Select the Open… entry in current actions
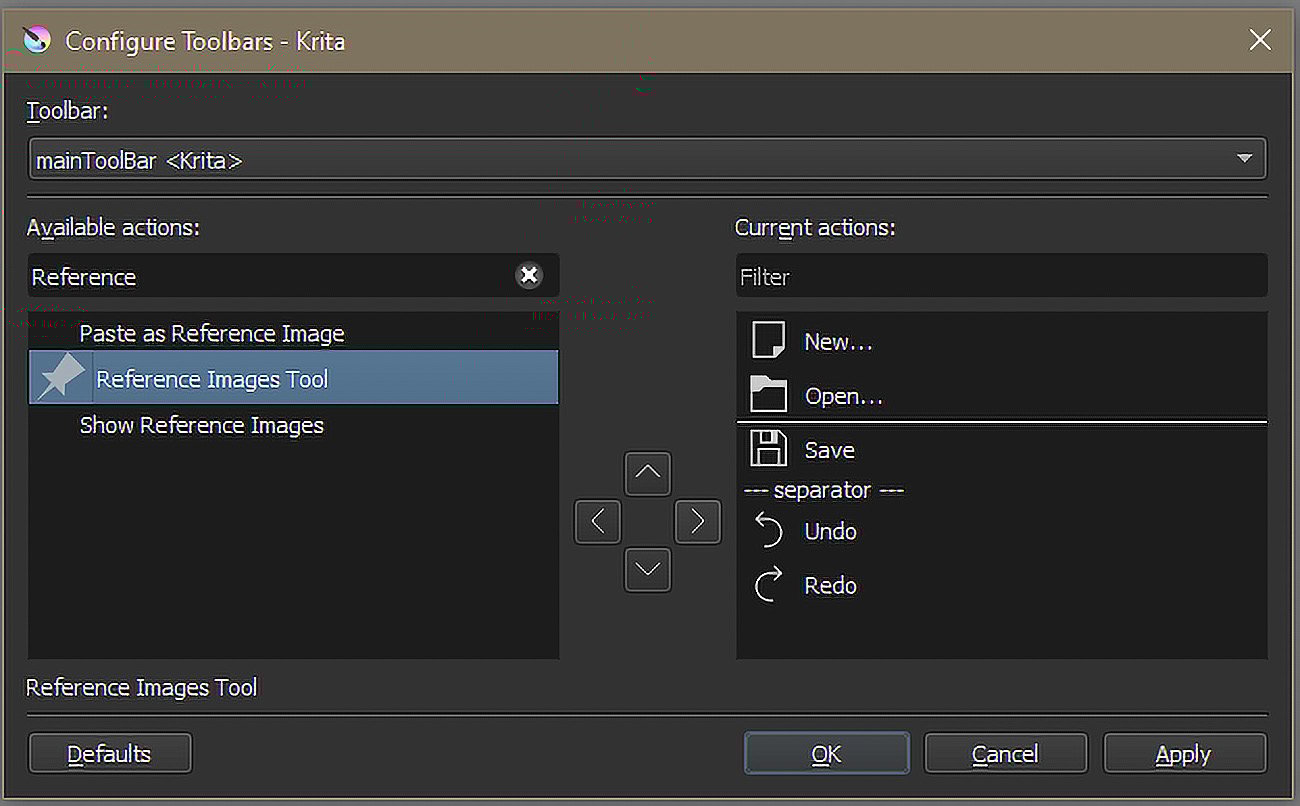The image size is (1300, 806). coord(1002,395)
